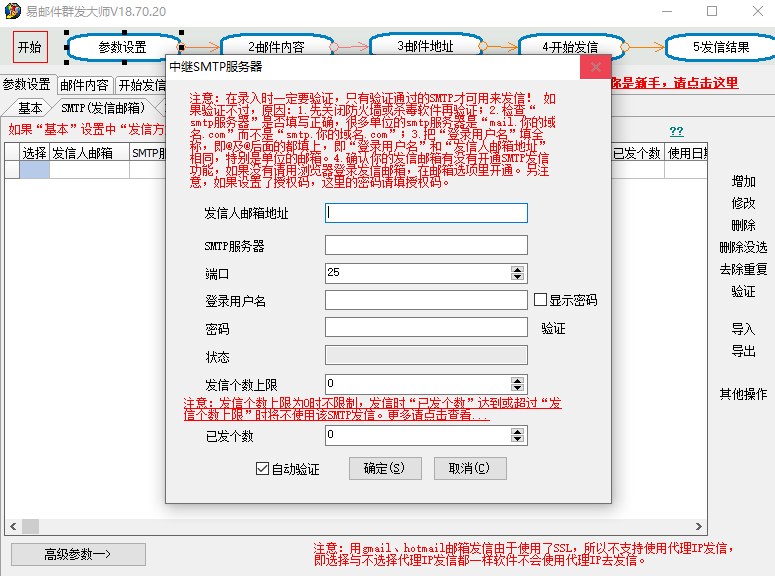Decrease the 发信个数上限 with down arrow
This screenshot has width=775, height=576.
(x=517, y=388)
